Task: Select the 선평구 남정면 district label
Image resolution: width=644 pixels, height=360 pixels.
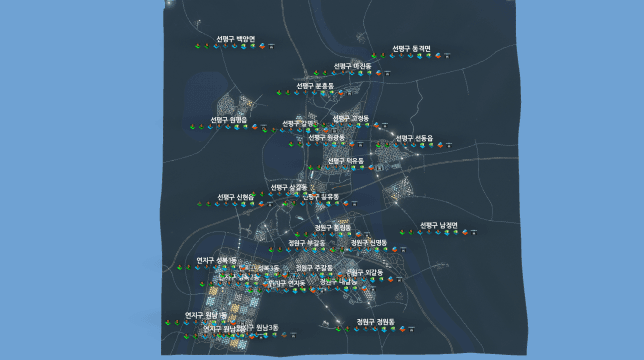Action: [439, 225]
